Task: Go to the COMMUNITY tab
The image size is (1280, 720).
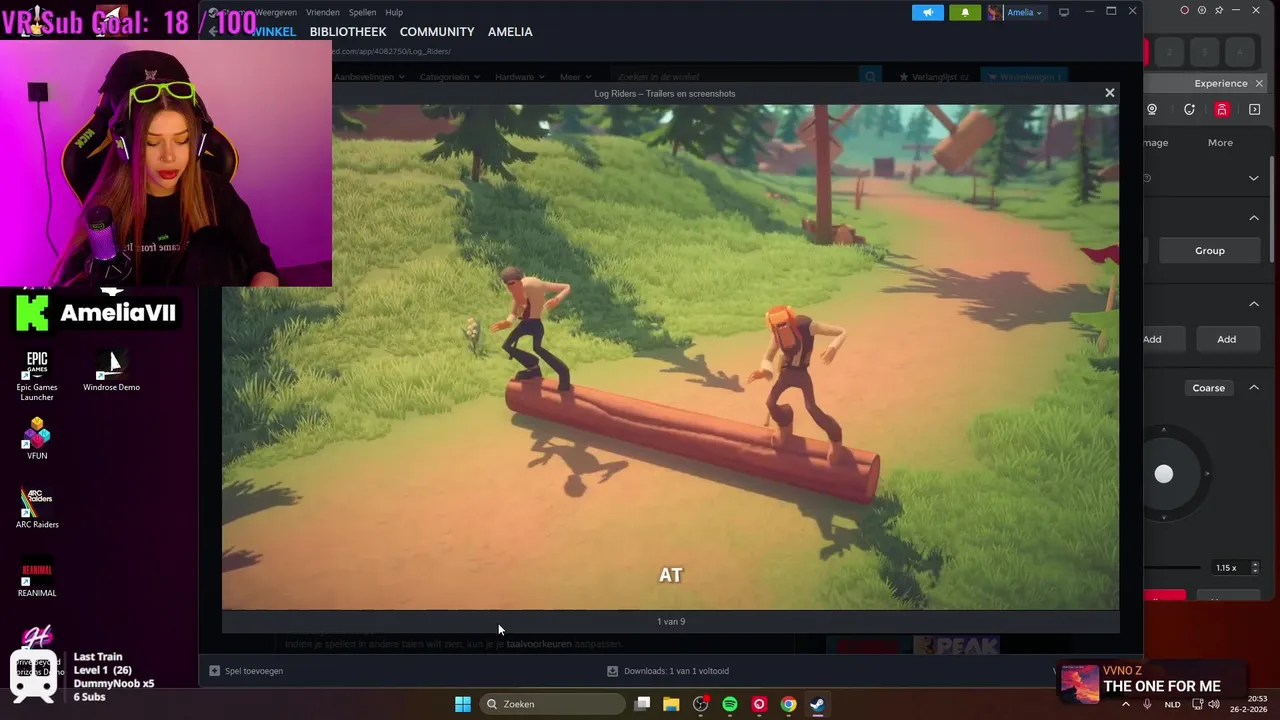Action: 437,32
